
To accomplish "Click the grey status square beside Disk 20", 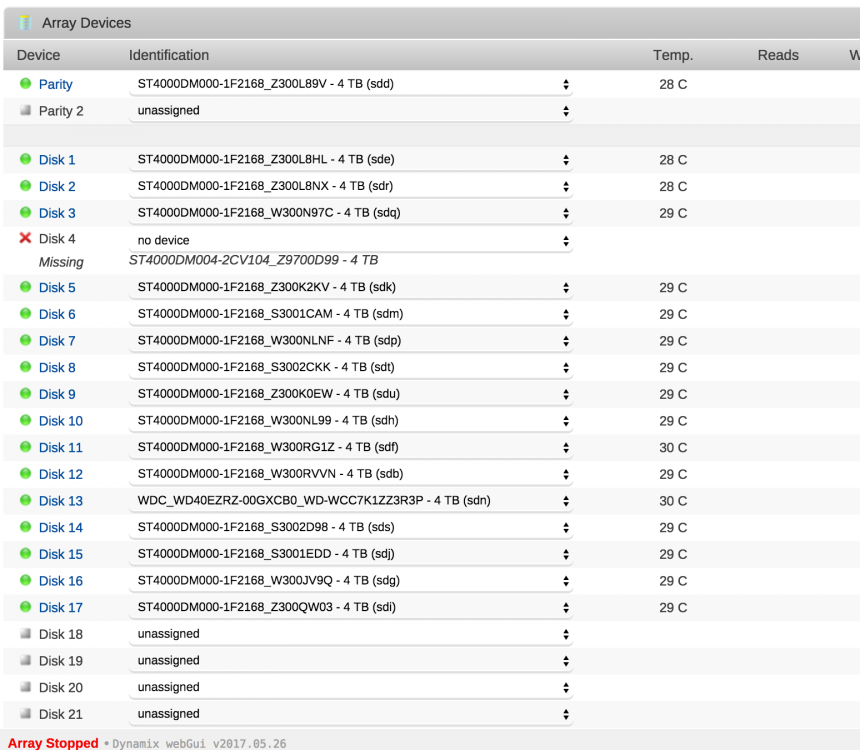I will [x=25, y=687].
